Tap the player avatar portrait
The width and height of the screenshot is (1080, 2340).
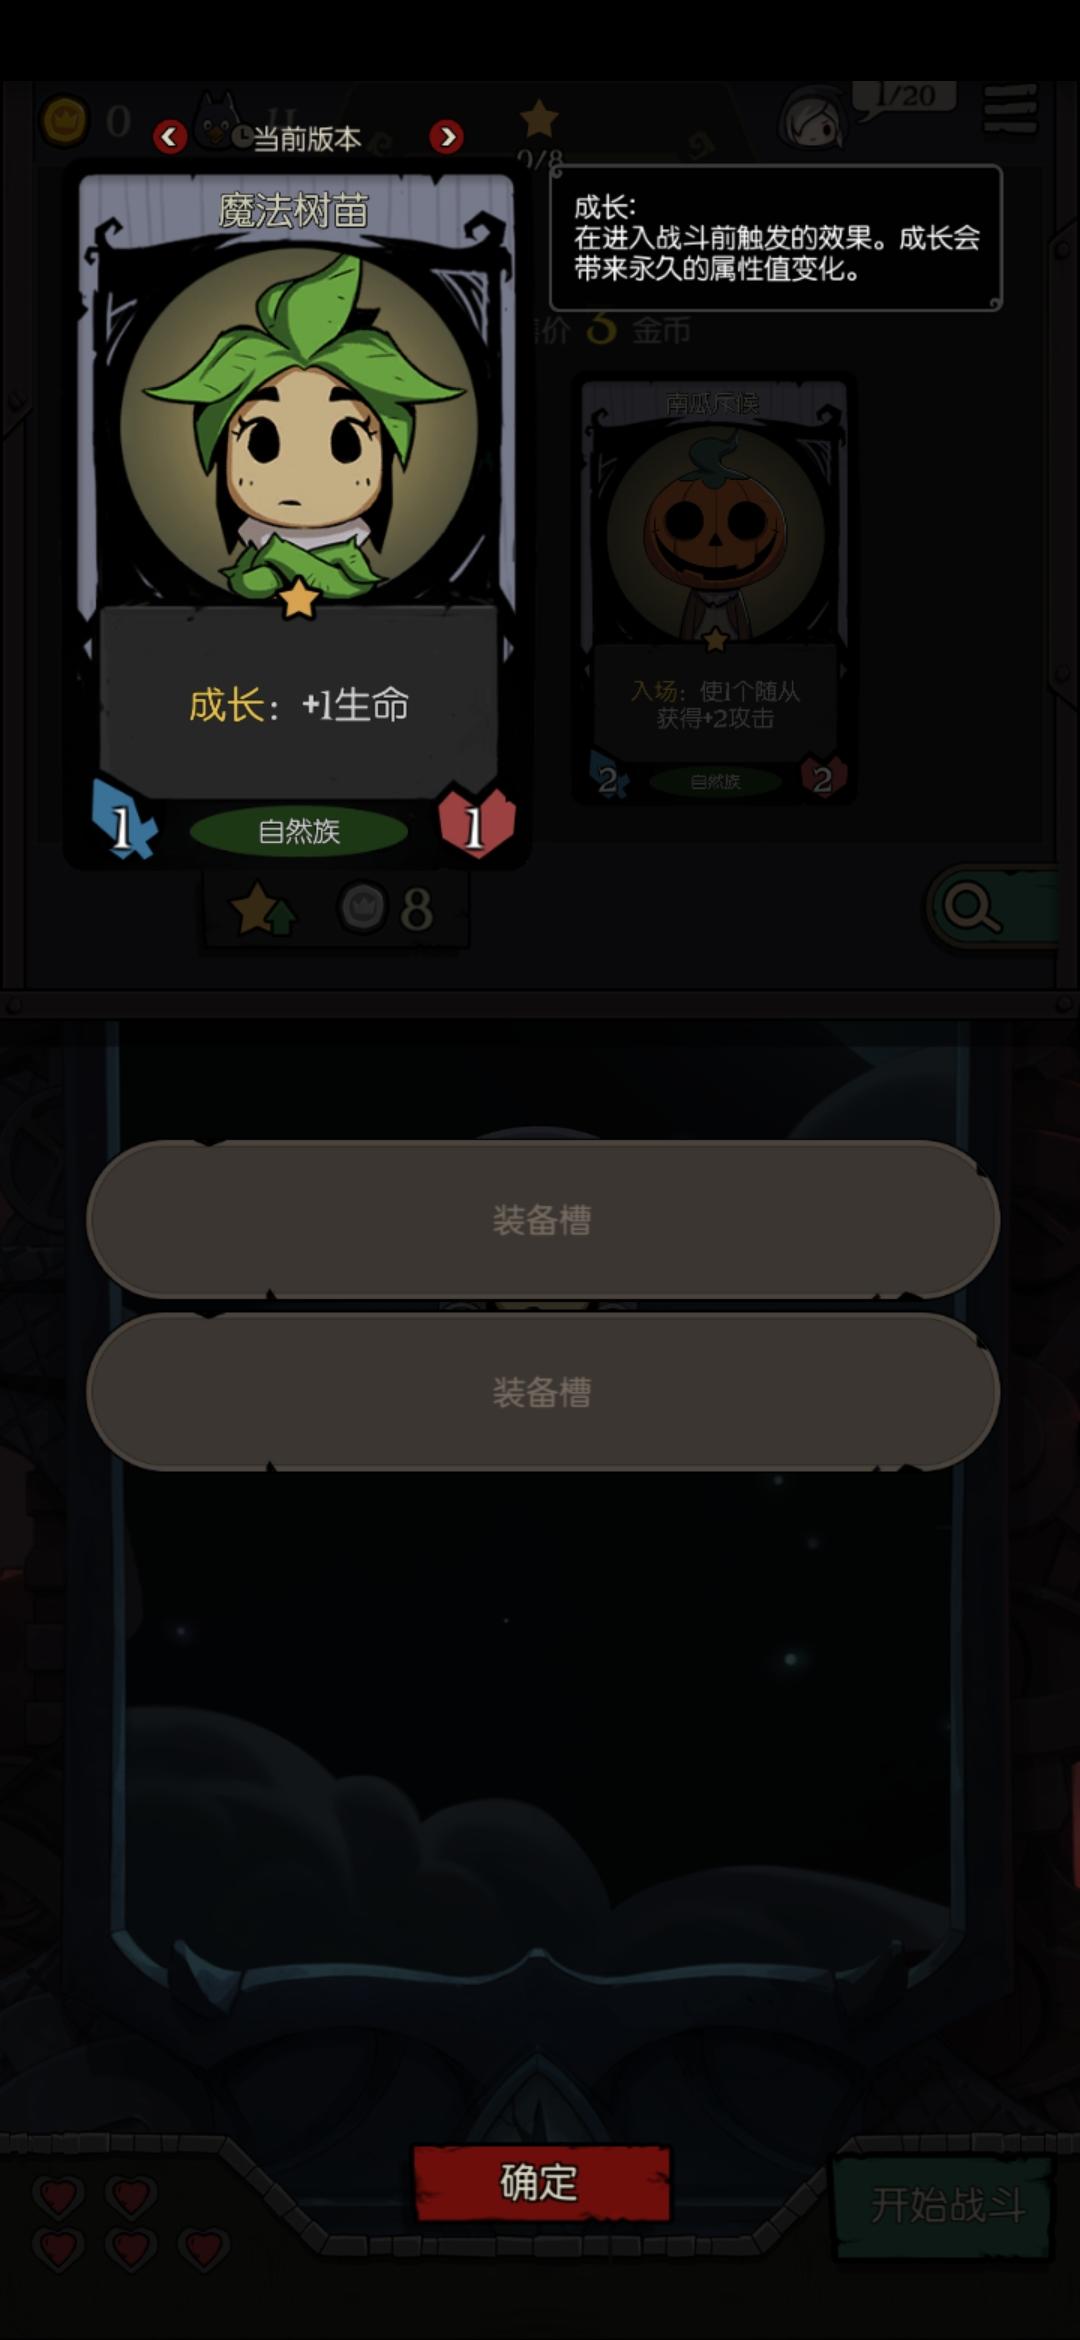point(813,120)
